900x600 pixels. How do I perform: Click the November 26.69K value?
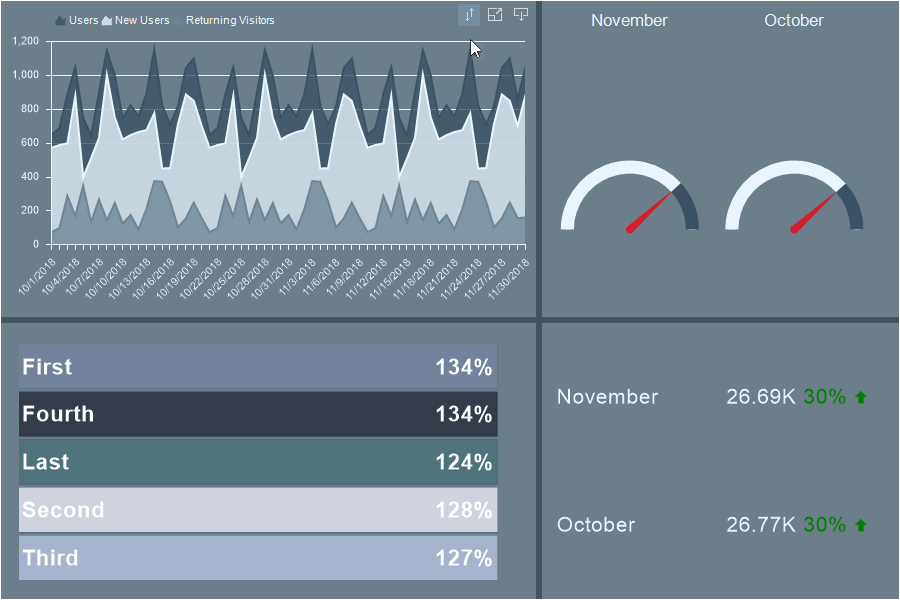761,397
